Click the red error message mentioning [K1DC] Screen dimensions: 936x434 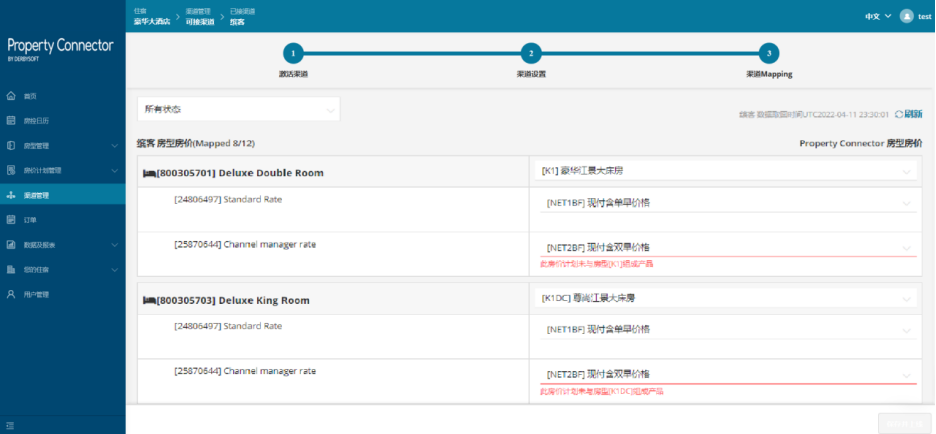click(x=601, y=392)
